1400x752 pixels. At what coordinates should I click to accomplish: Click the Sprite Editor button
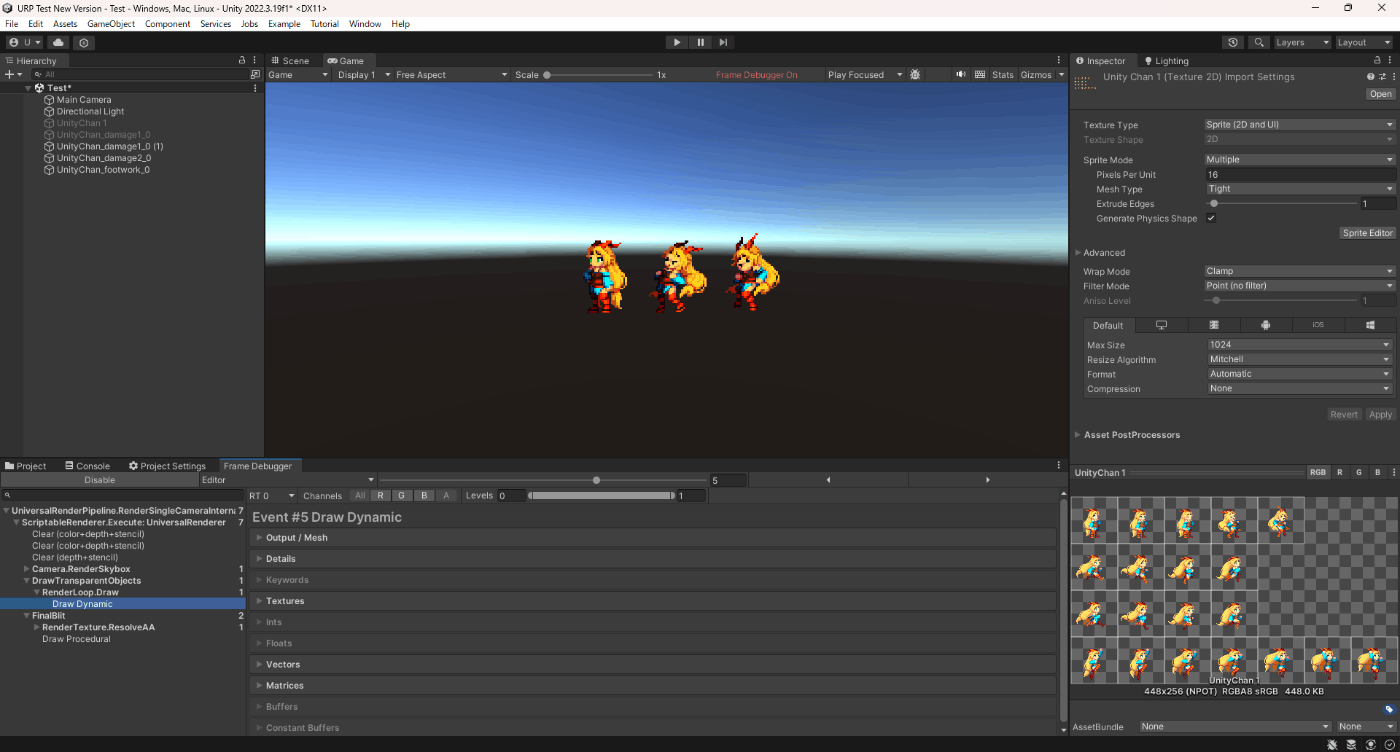tap(1368, 233)
